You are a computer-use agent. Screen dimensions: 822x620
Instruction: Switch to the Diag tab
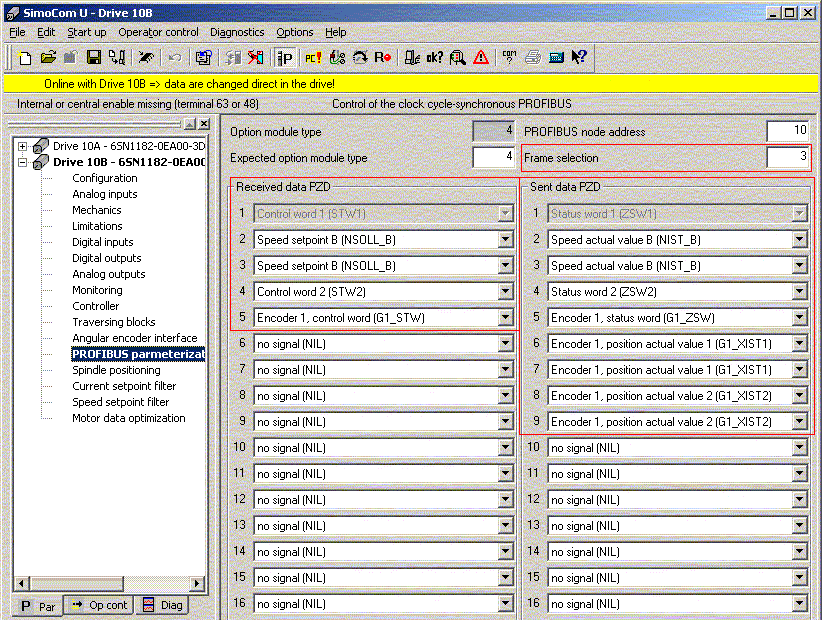[x=163, y=605]
